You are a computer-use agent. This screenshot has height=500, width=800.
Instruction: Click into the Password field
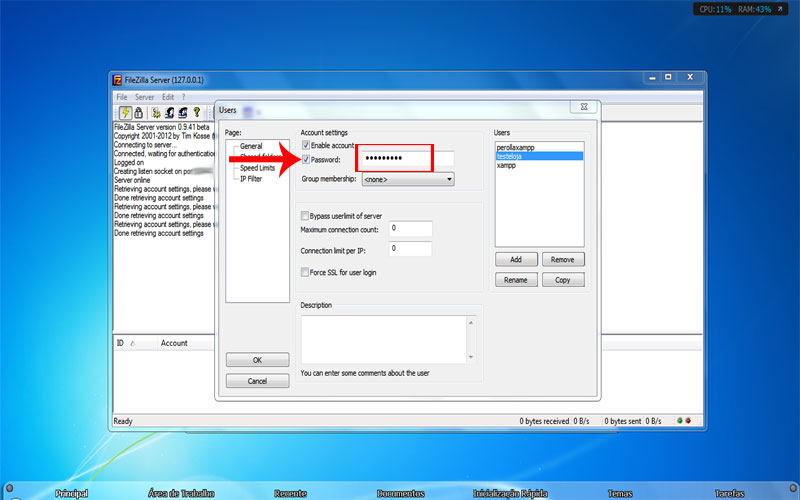tap(407, 159)
